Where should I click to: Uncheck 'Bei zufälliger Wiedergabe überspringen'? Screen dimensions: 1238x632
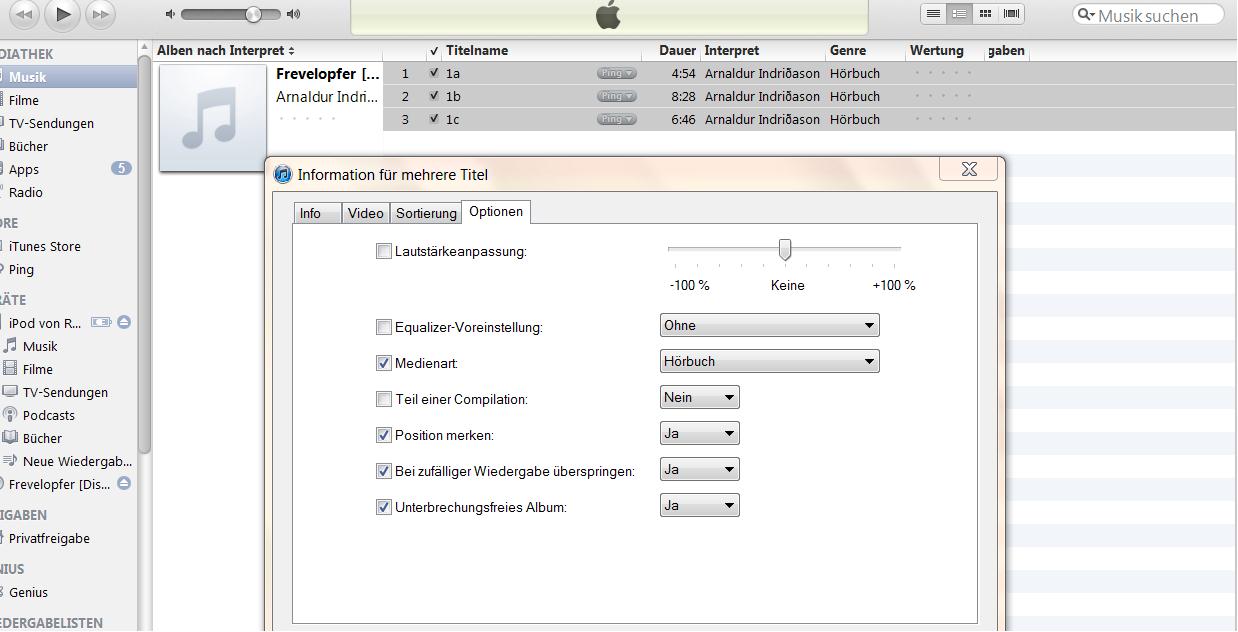point(384,471)
